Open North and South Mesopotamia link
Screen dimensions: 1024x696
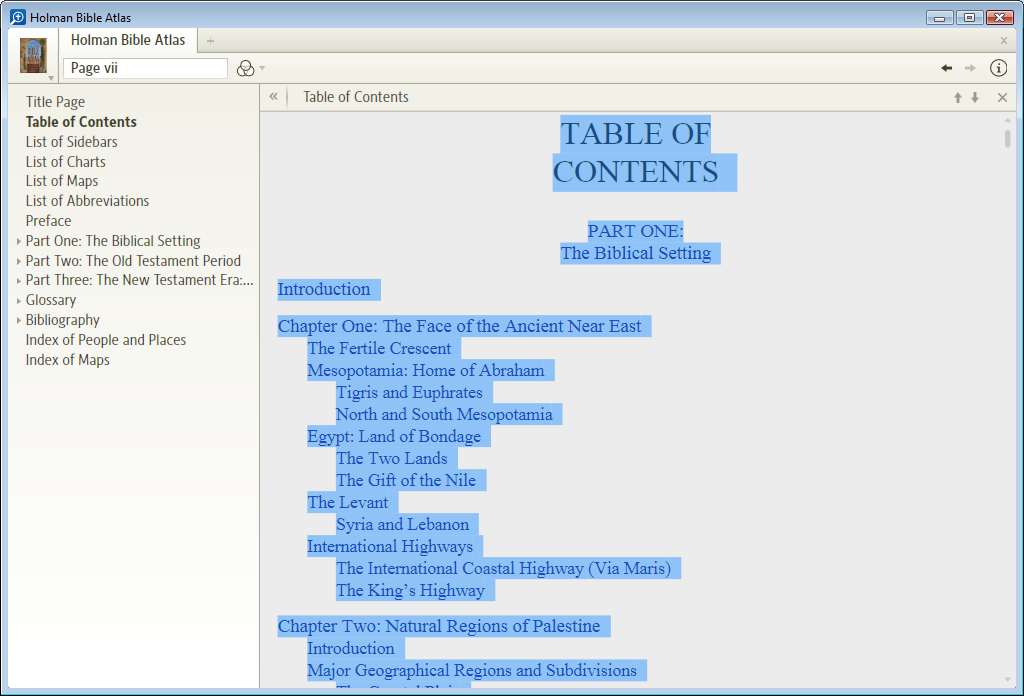coord(444,415)
